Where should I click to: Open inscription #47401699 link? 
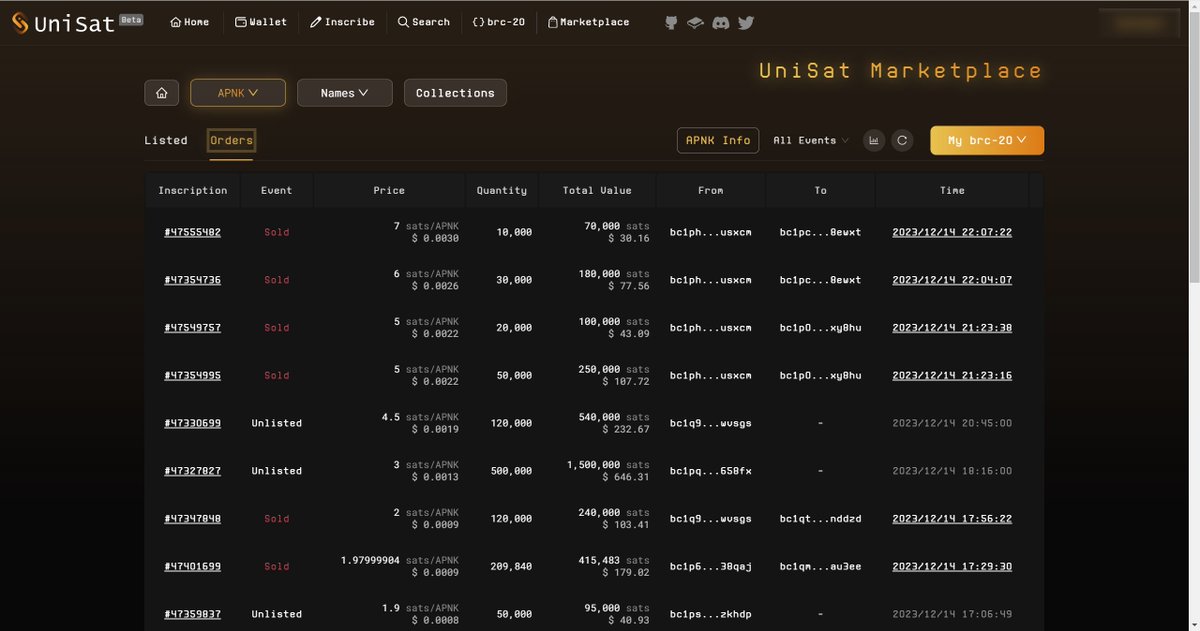coord(193,567)
